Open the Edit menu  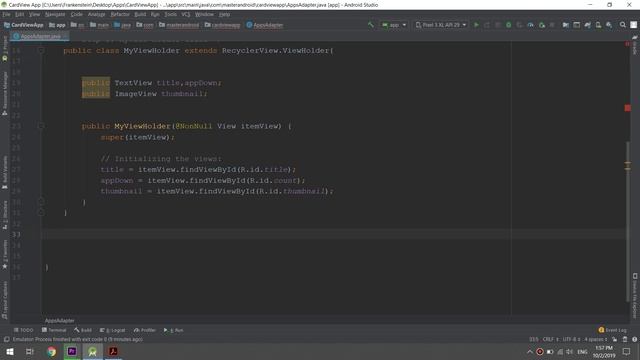coord(20,14)
